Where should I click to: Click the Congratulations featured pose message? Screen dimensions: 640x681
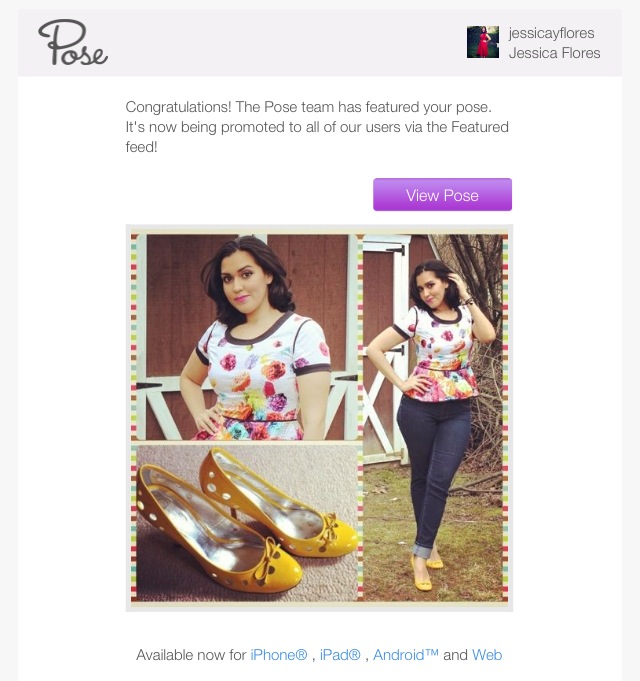point(317,127)
